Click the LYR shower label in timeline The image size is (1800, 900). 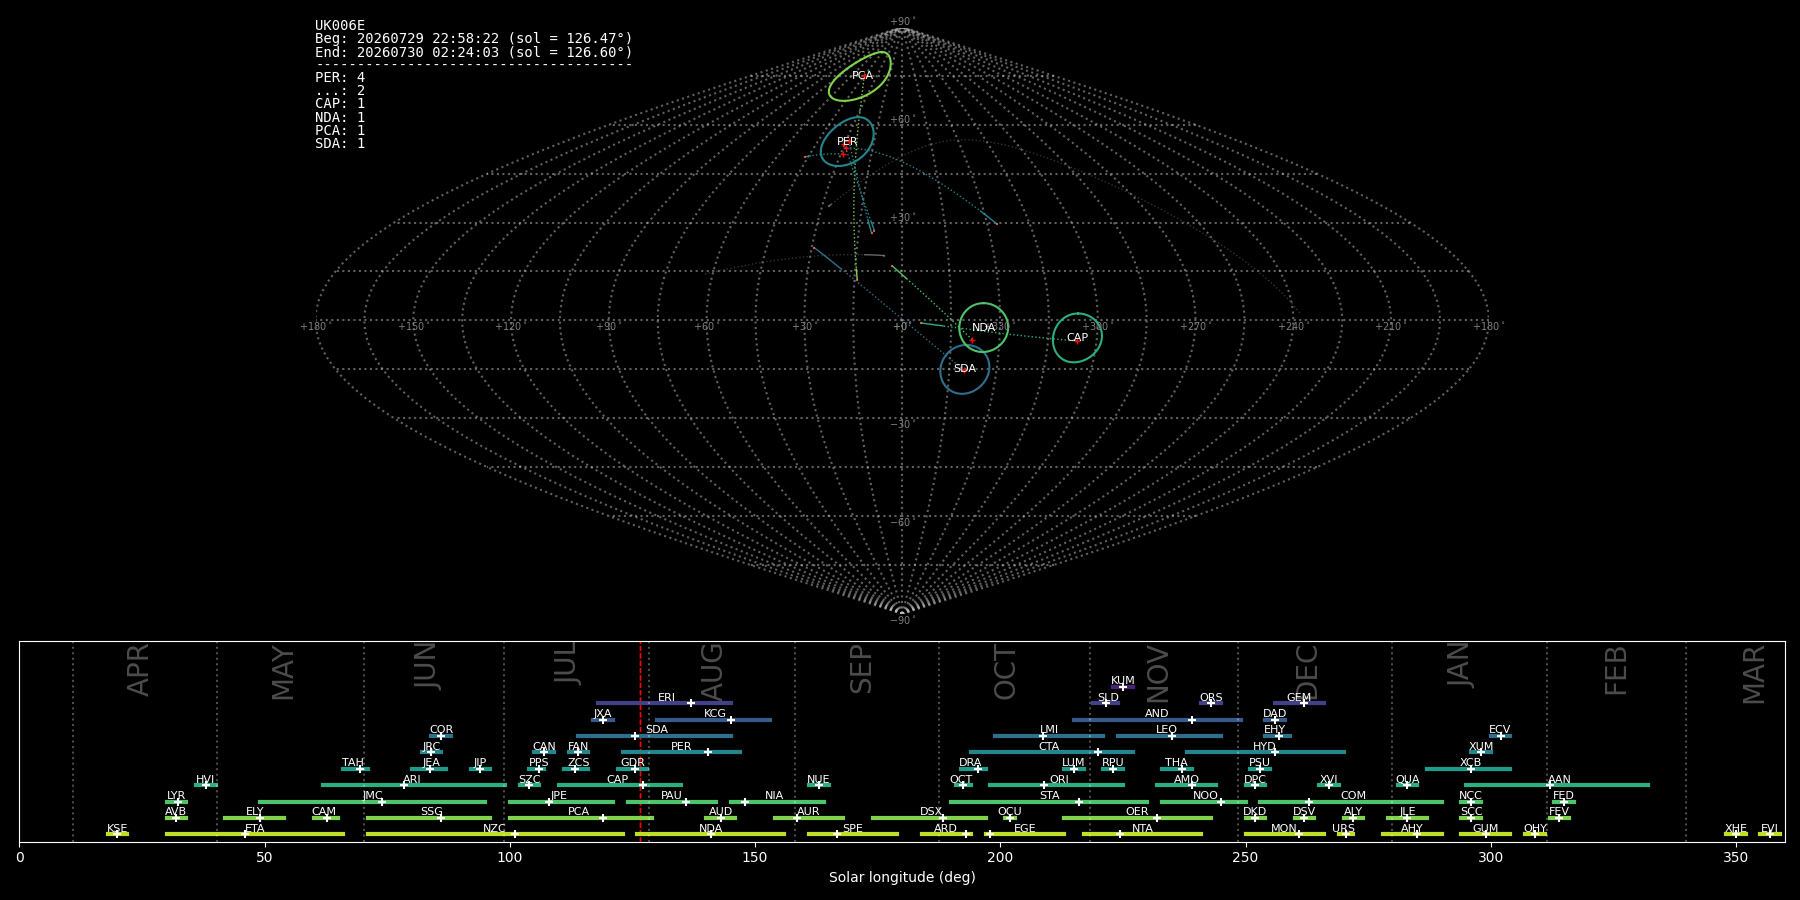click(176, 796)
